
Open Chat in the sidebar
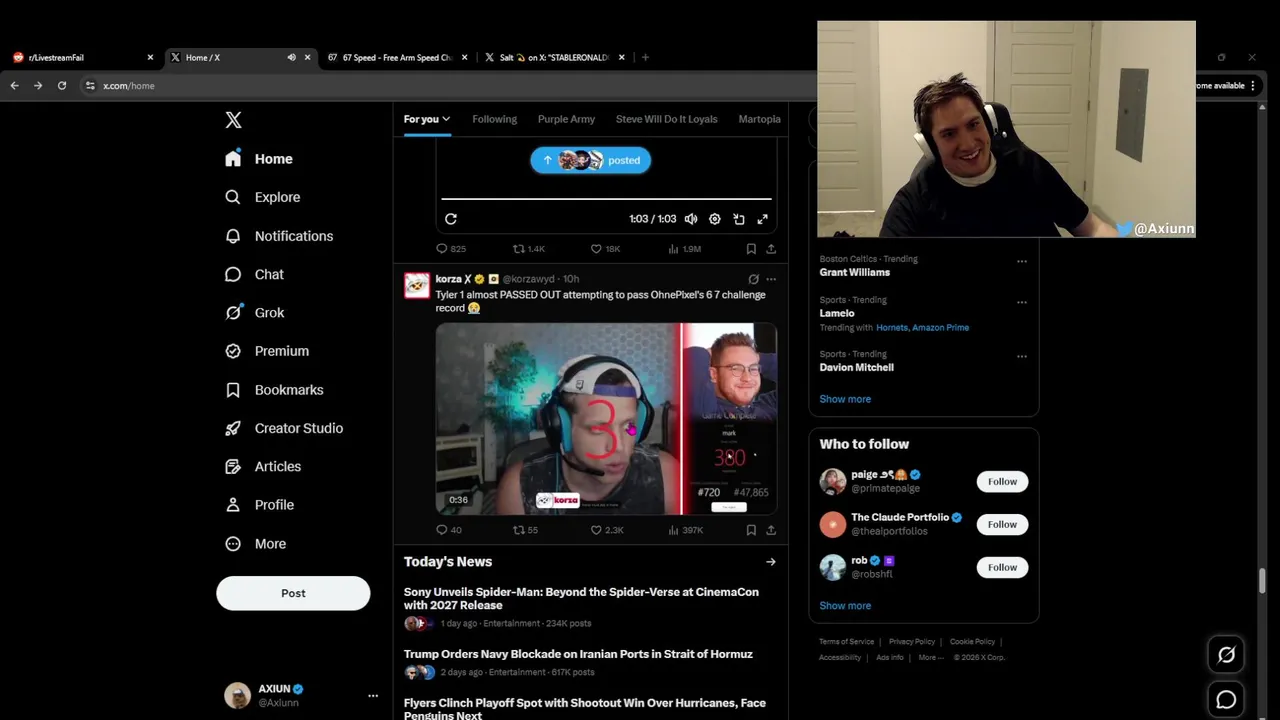click(255, 274)
